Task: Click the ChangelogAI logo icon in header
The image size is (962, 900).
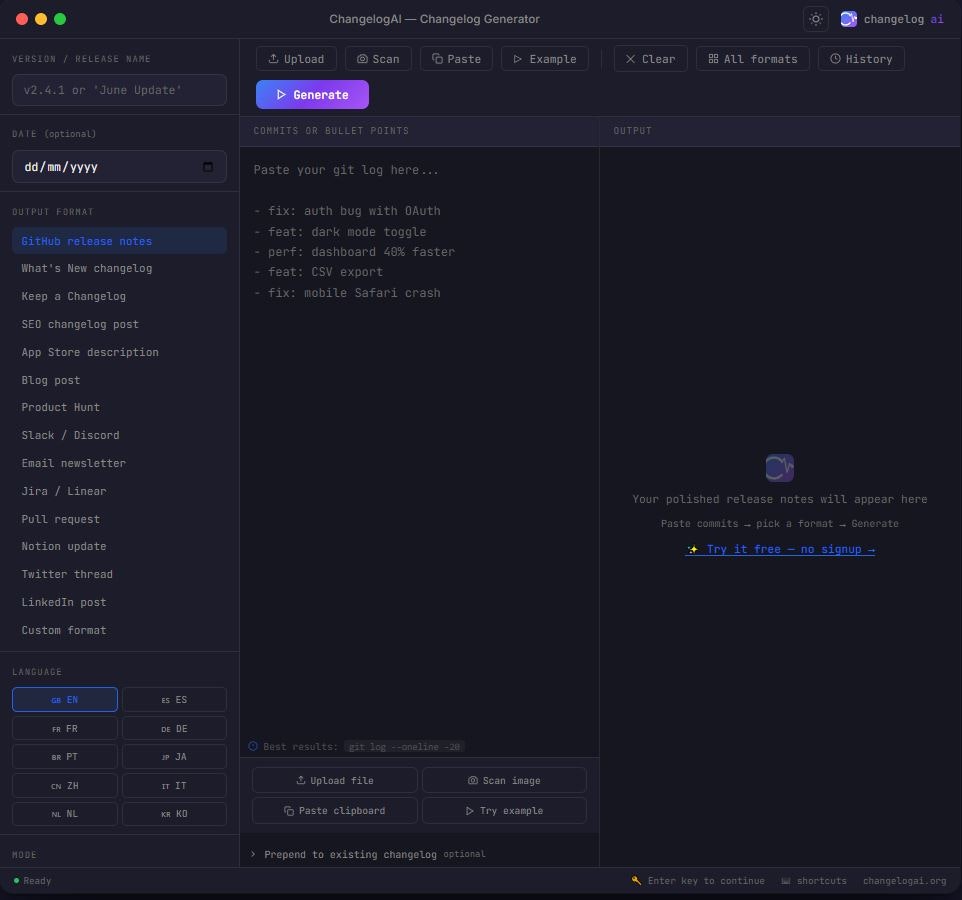Action: [848, 19]
